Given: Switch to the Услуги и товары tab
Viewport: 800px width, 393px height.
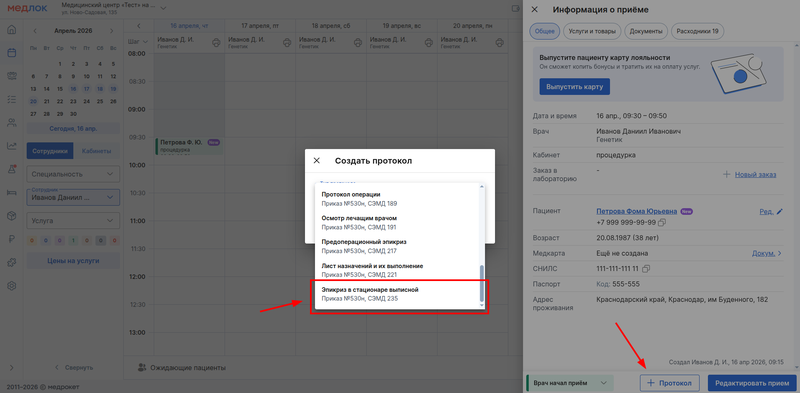Looking at the screenshot, I should (592, 32).
